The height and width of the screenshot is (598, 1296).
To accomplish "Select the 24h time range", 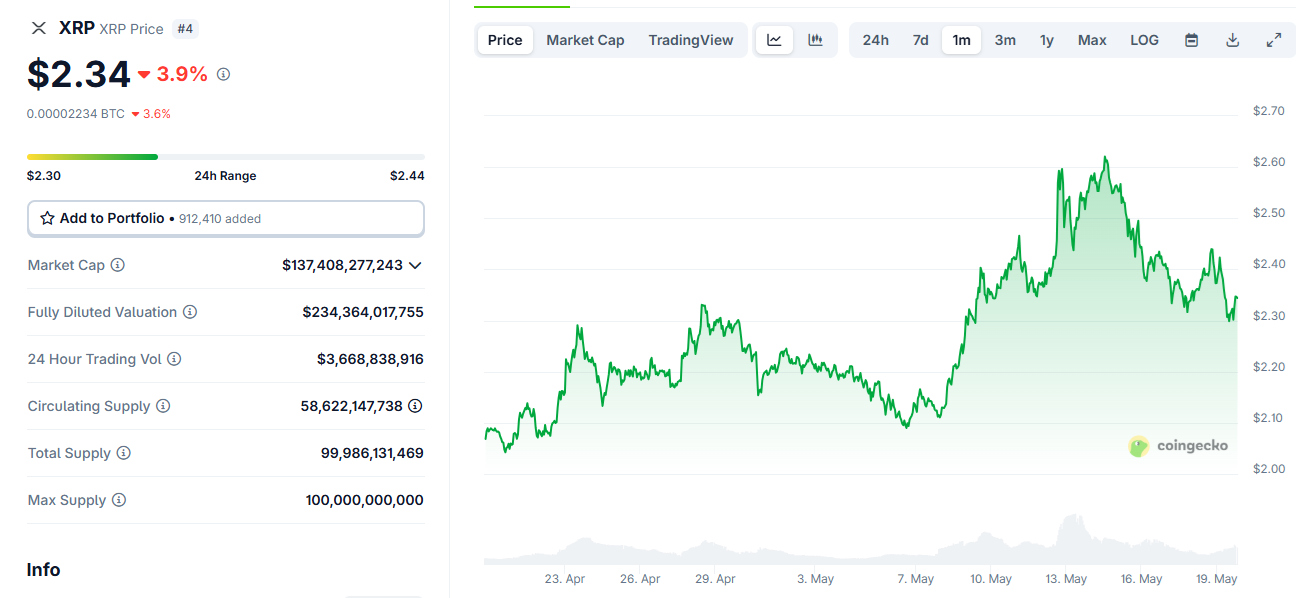I will (x=875, y=40).
